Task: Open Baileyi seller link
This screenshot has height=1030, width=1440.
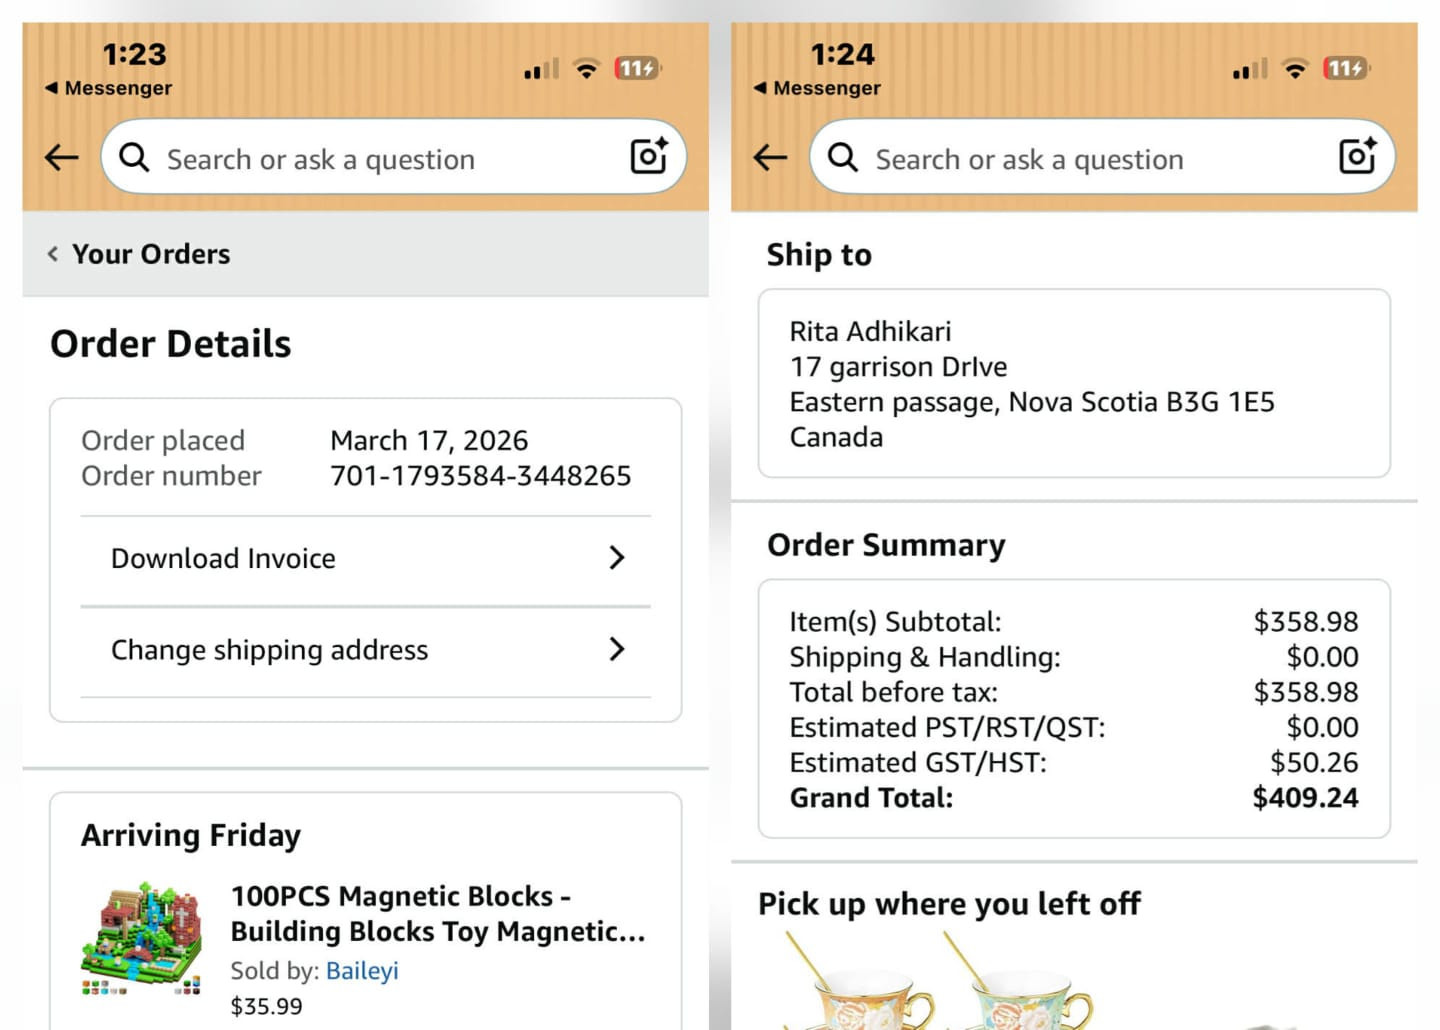Action: 362,971
